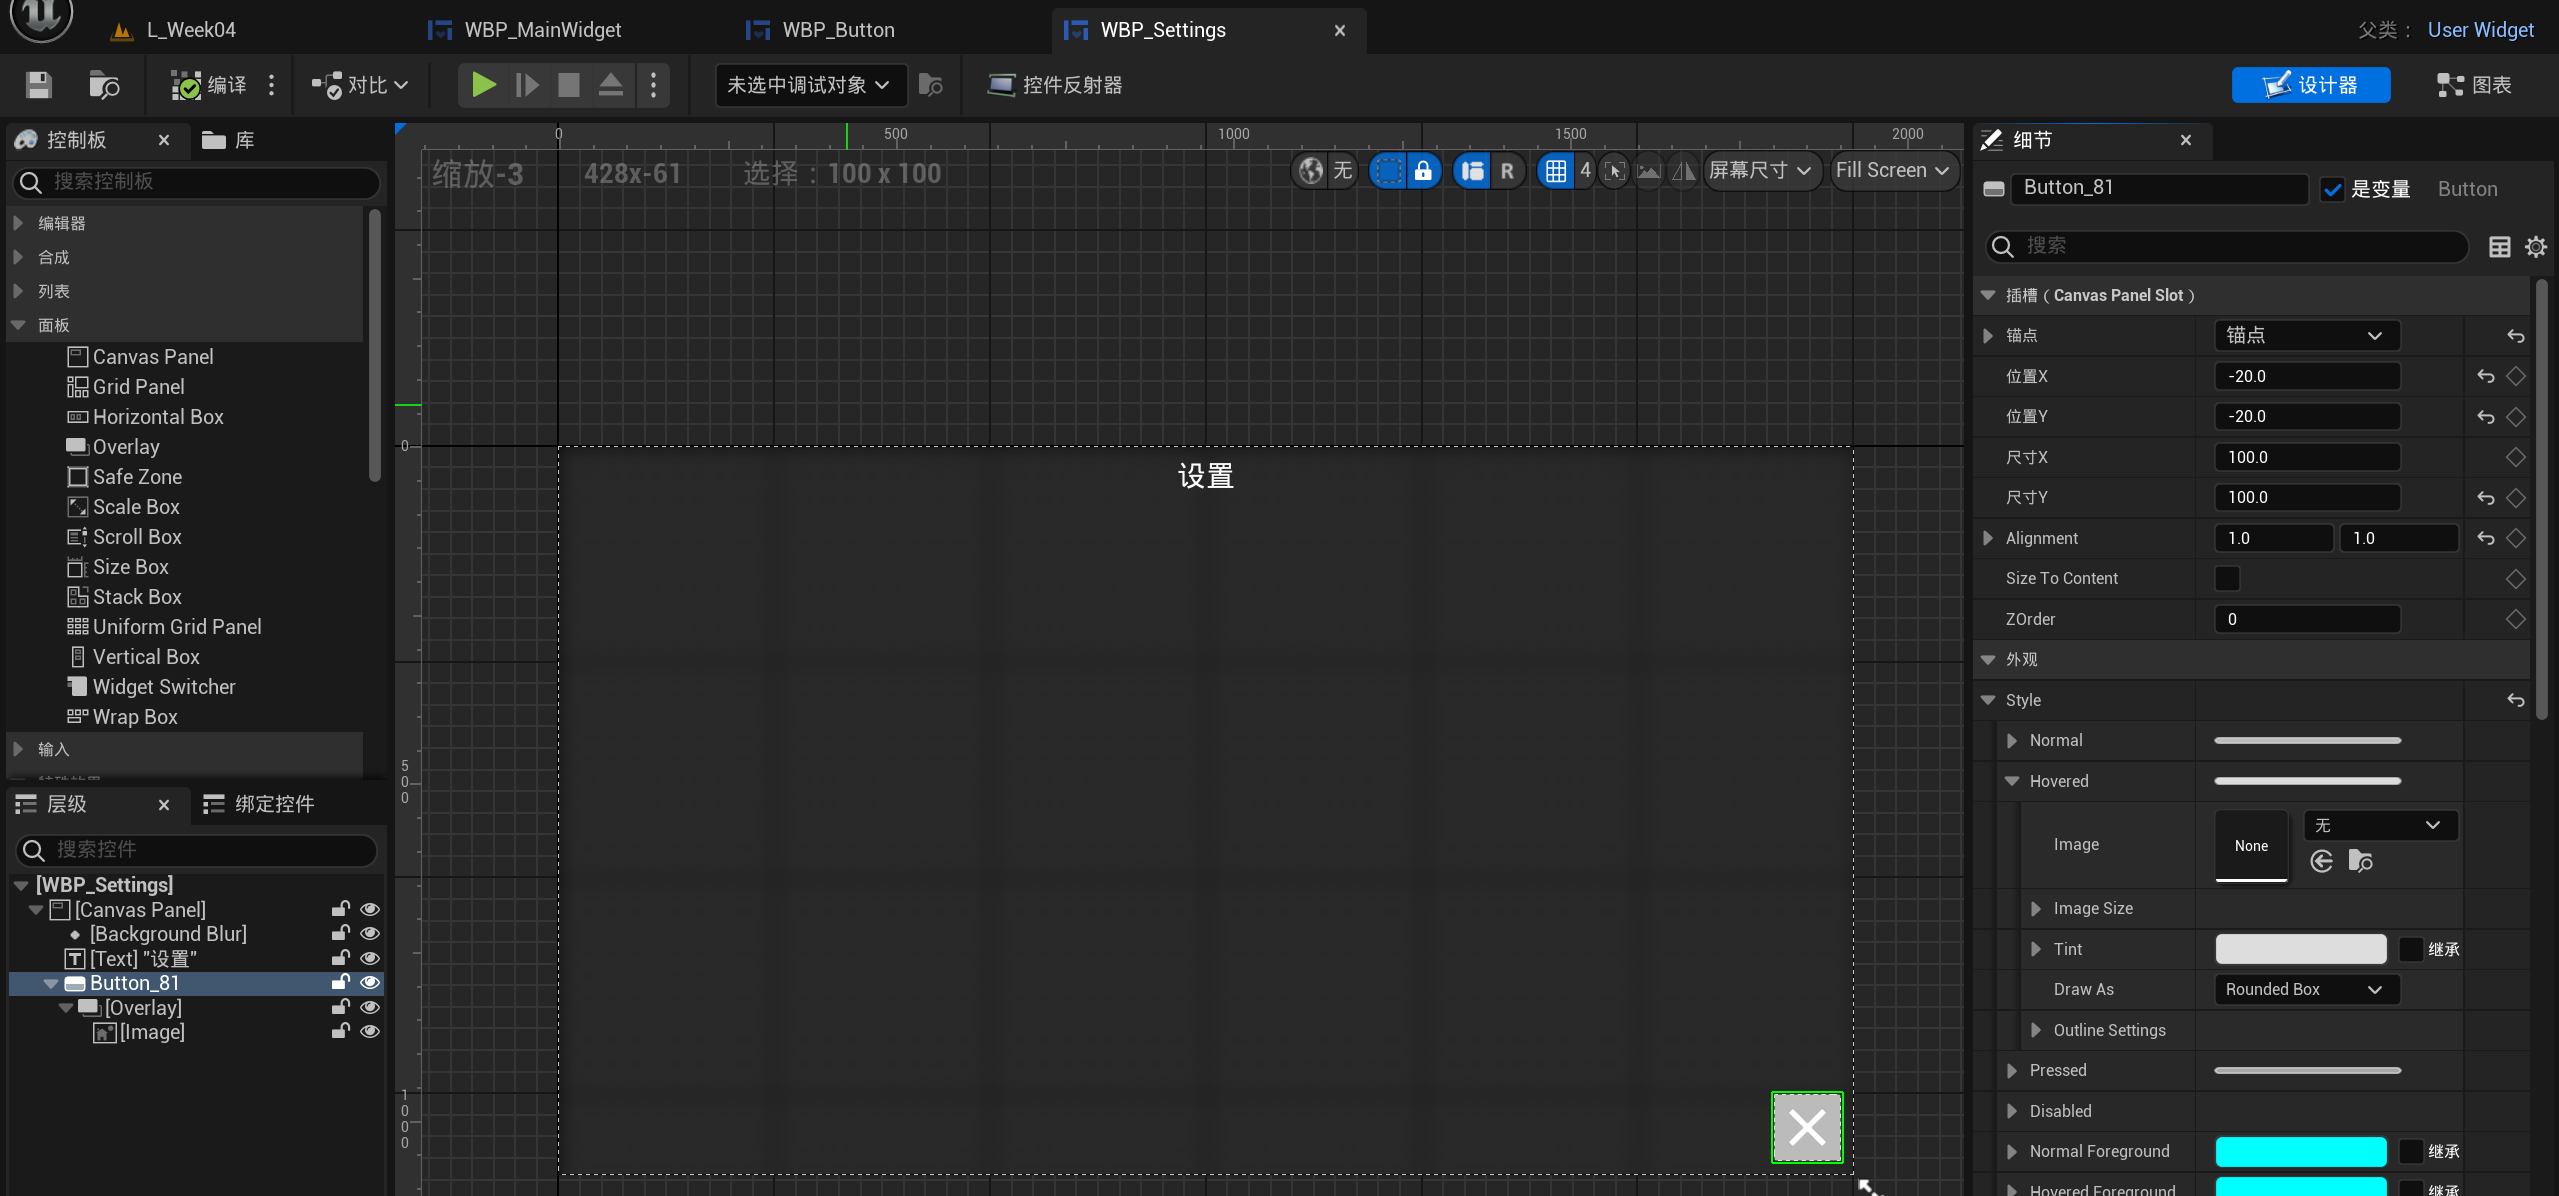This screenshot has height=1196, width=2559.
Task: Click the hierarchy search field (搜索控件)
Action: 197,849
